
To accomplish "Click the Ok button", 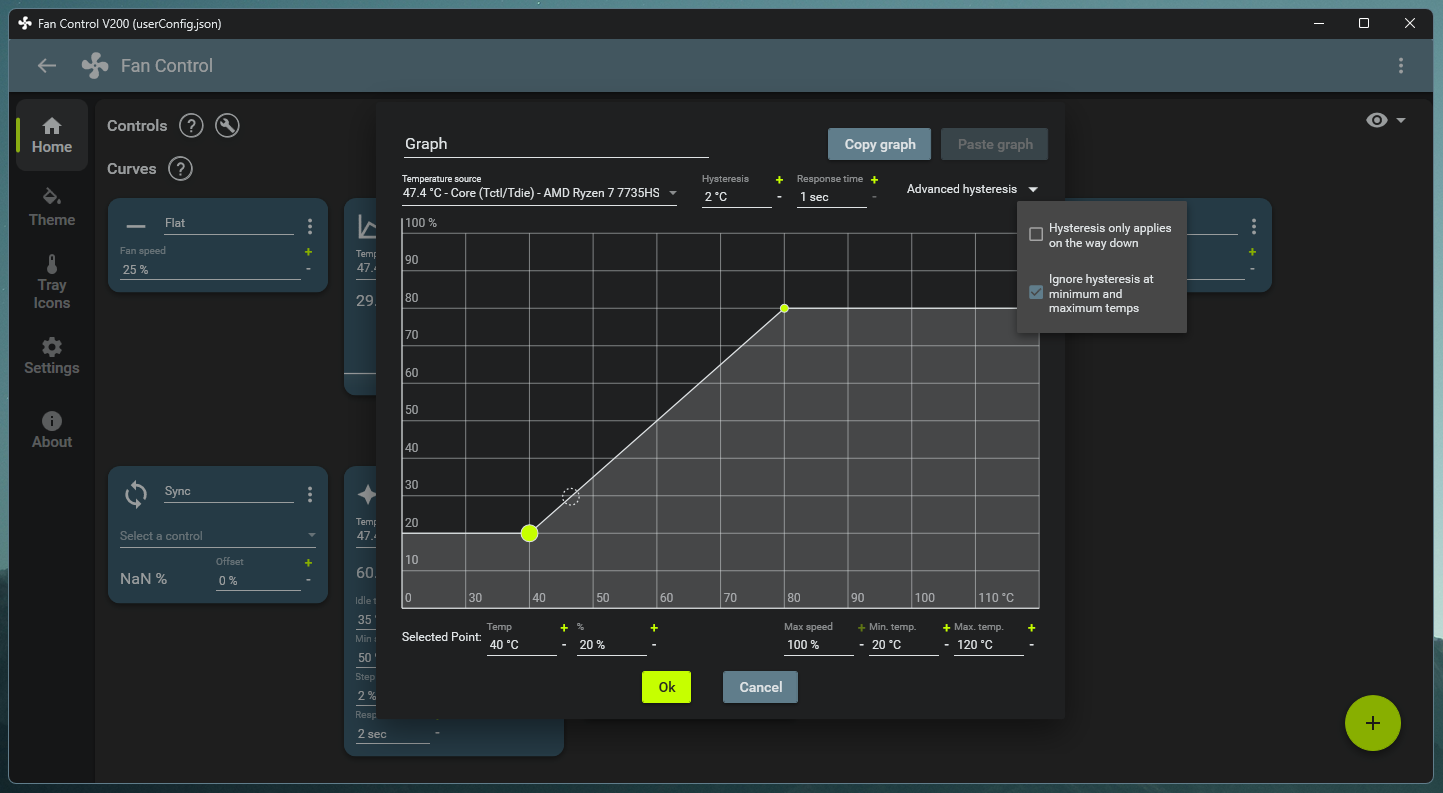I will pos(666,687).
